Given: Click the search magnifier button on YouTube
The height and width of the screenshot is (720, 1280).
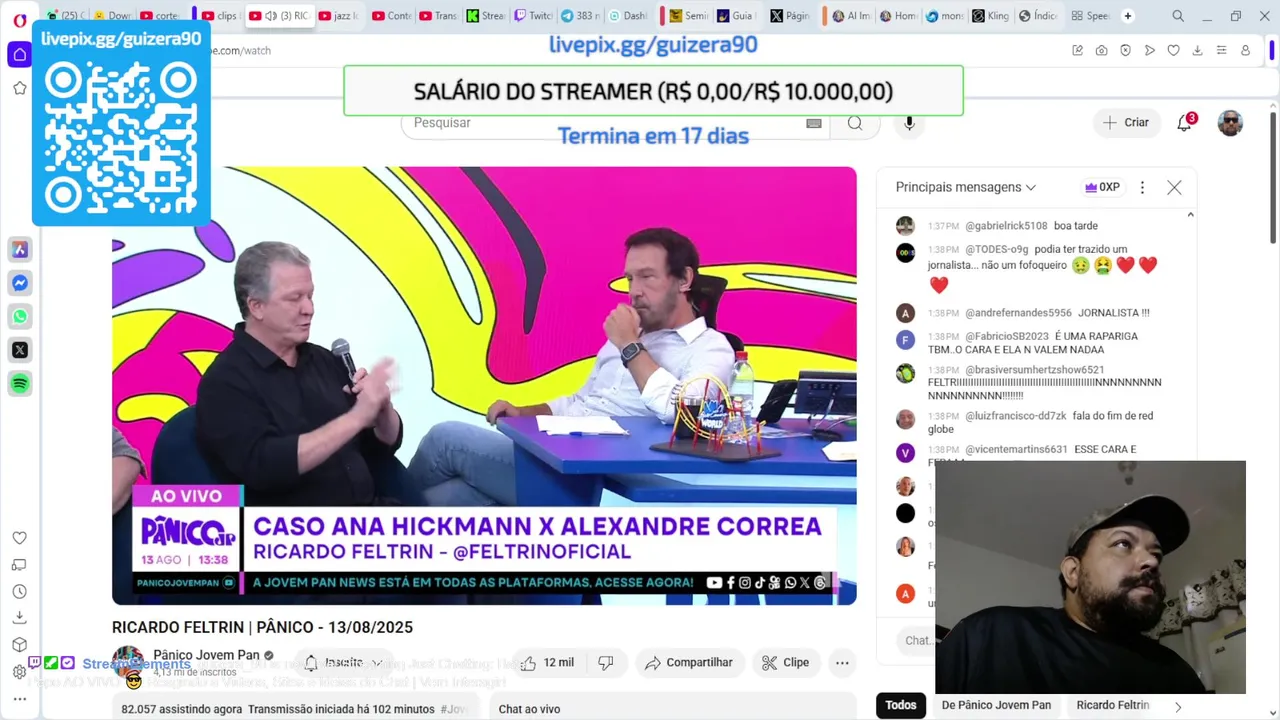Looking at the screenshot, I should pos(855,123).
